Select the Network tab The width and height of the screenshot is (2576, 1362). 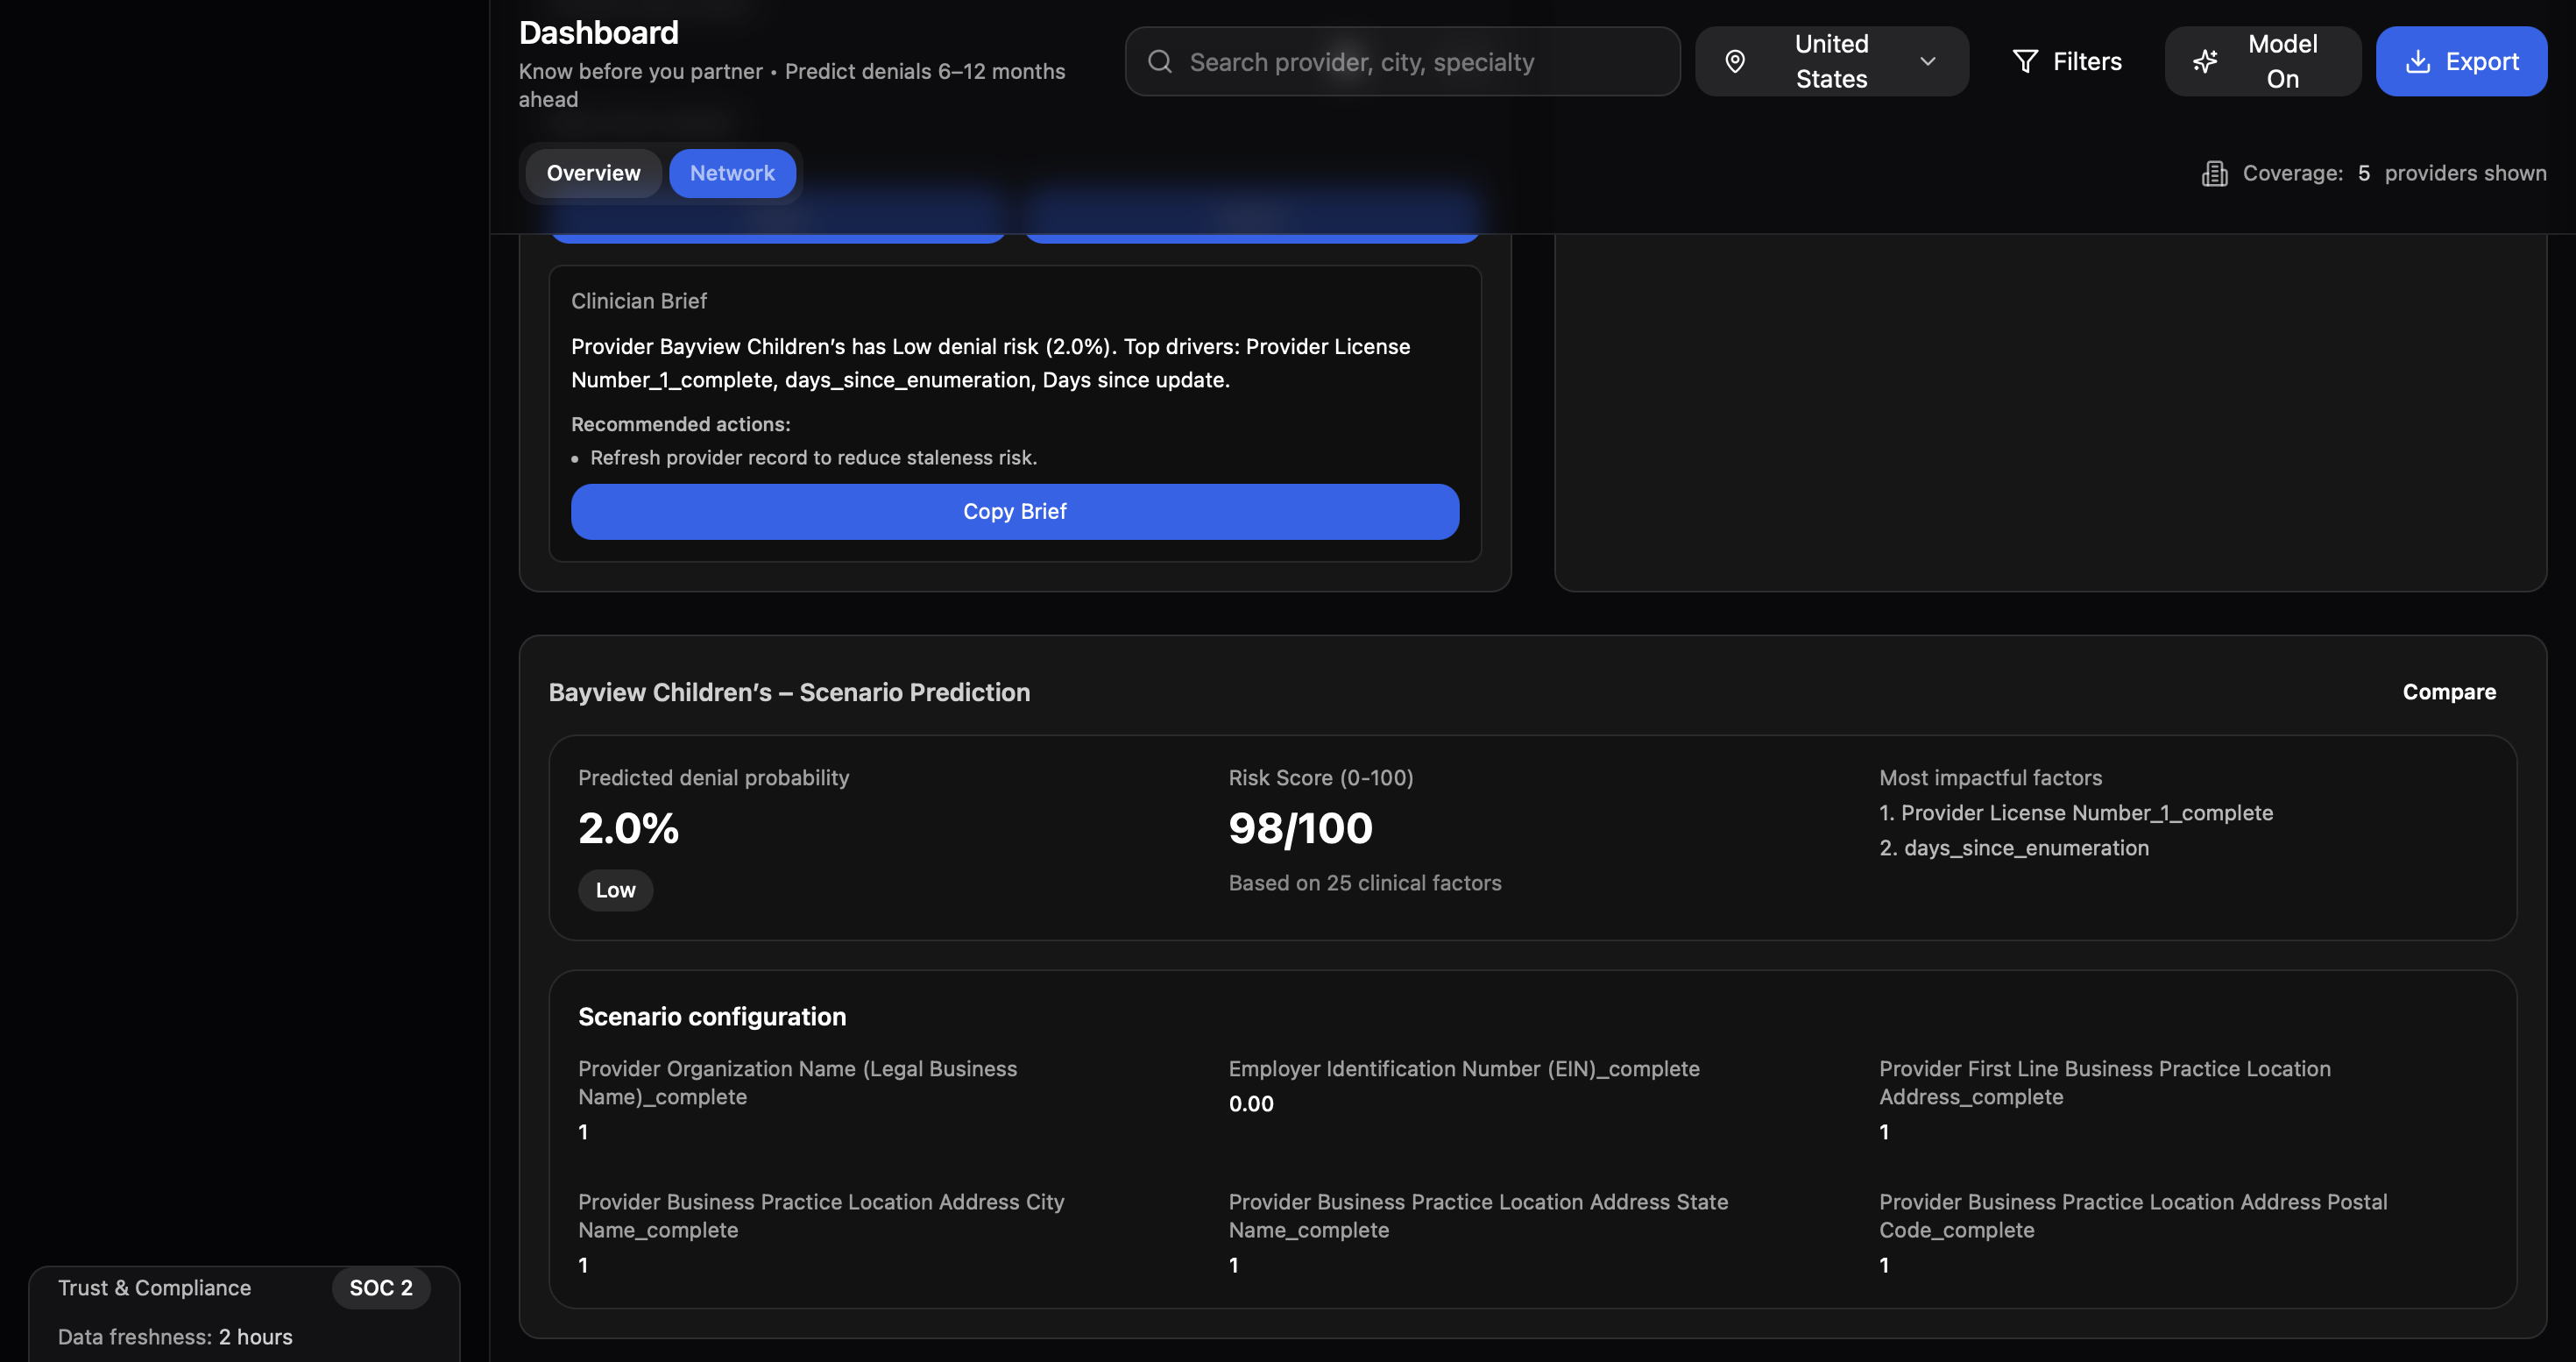tap(731, 174)
